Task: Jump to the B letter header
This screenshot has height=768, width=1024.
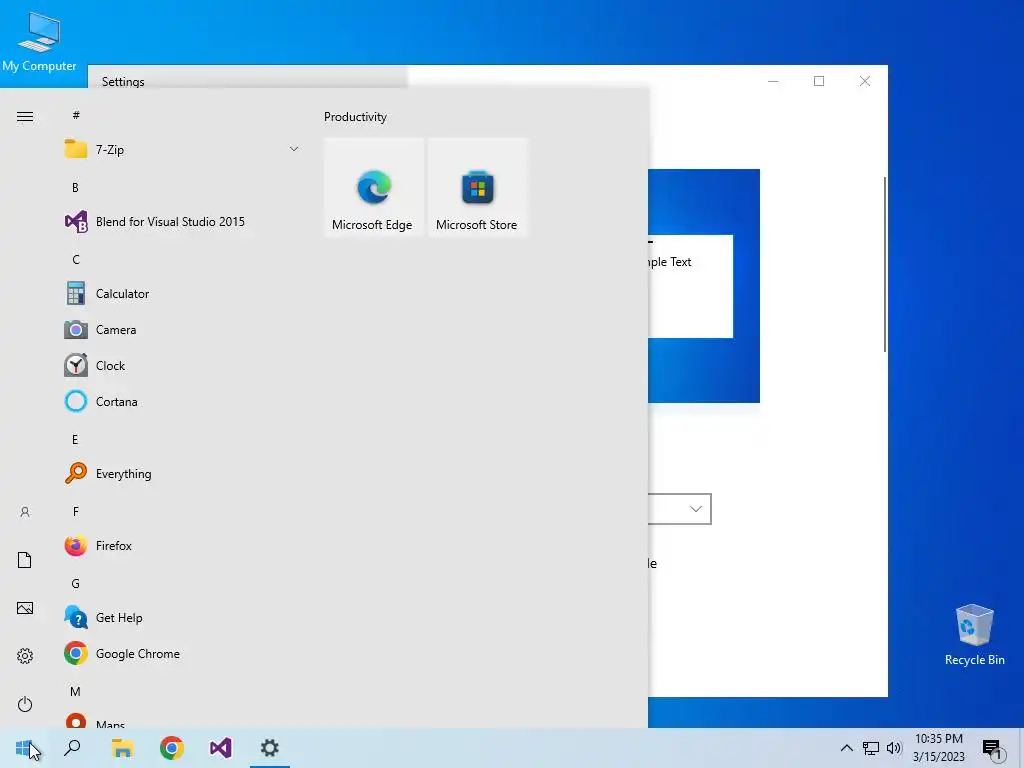Action: [76, 187]
